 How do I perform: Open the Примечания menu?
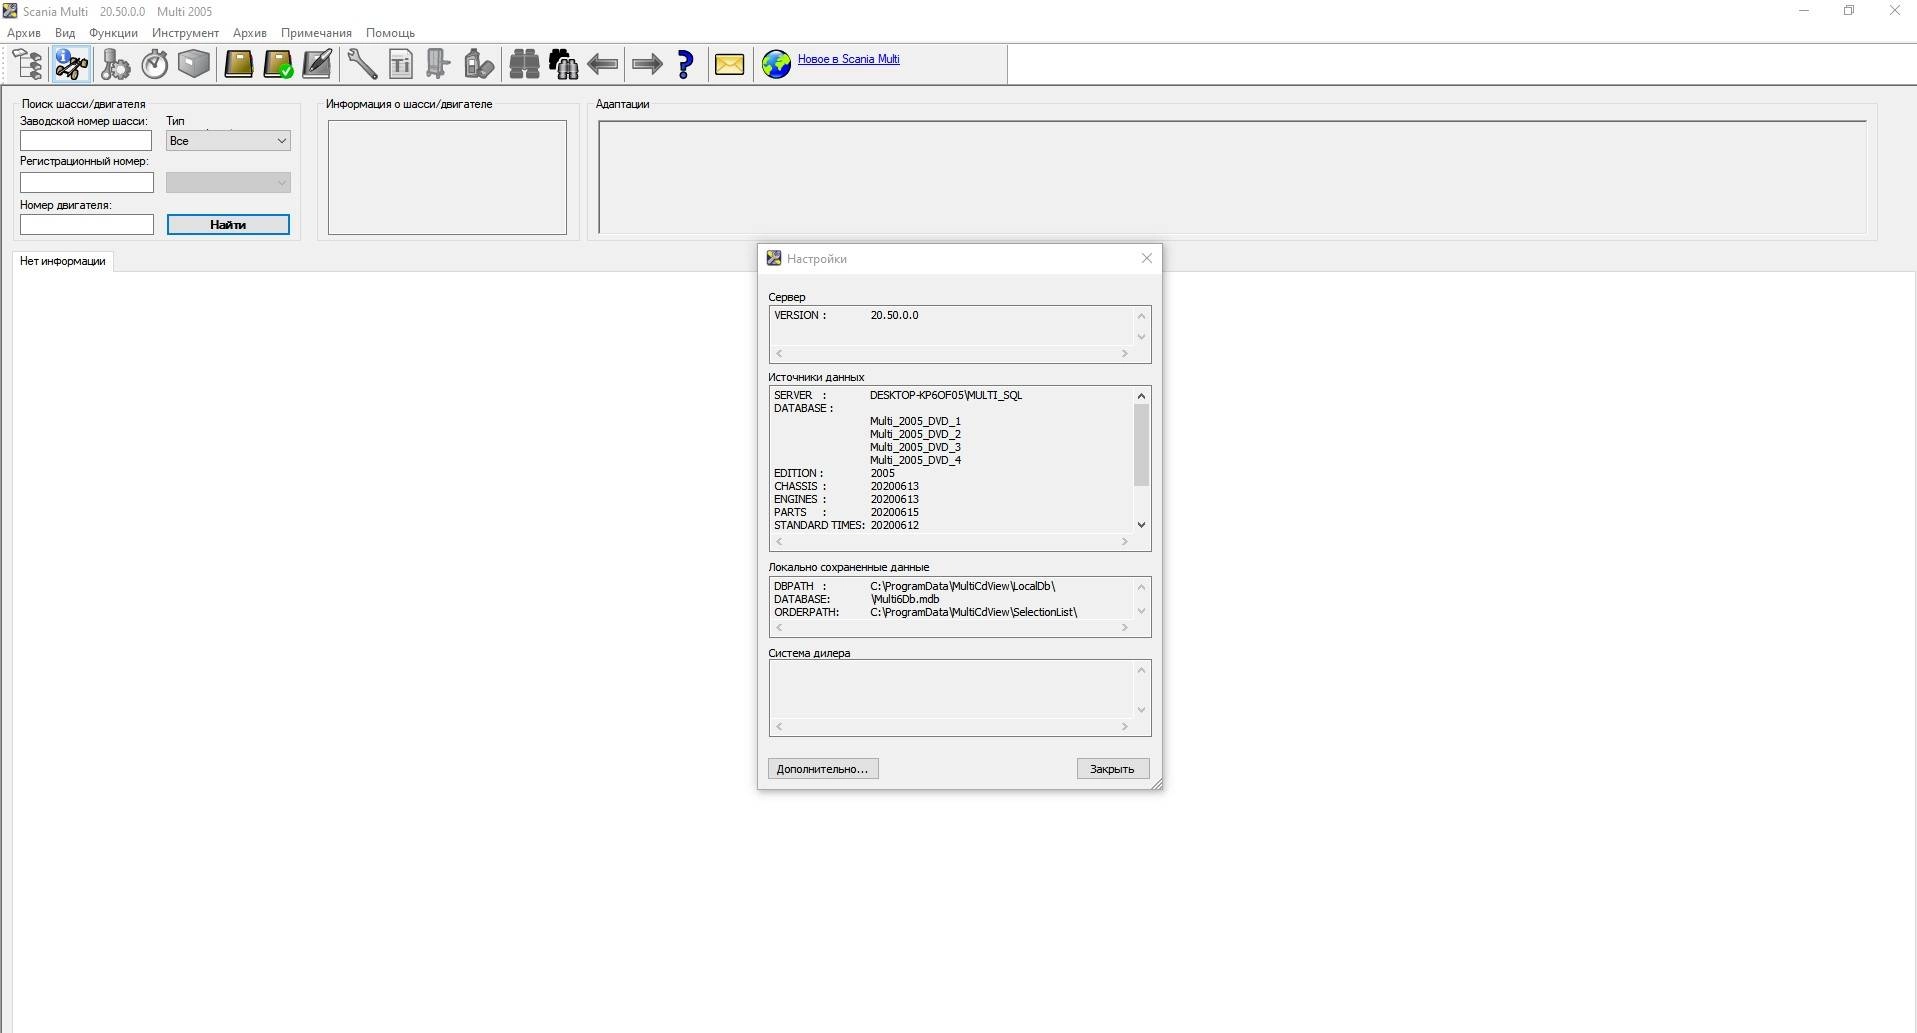coord(316,33)
